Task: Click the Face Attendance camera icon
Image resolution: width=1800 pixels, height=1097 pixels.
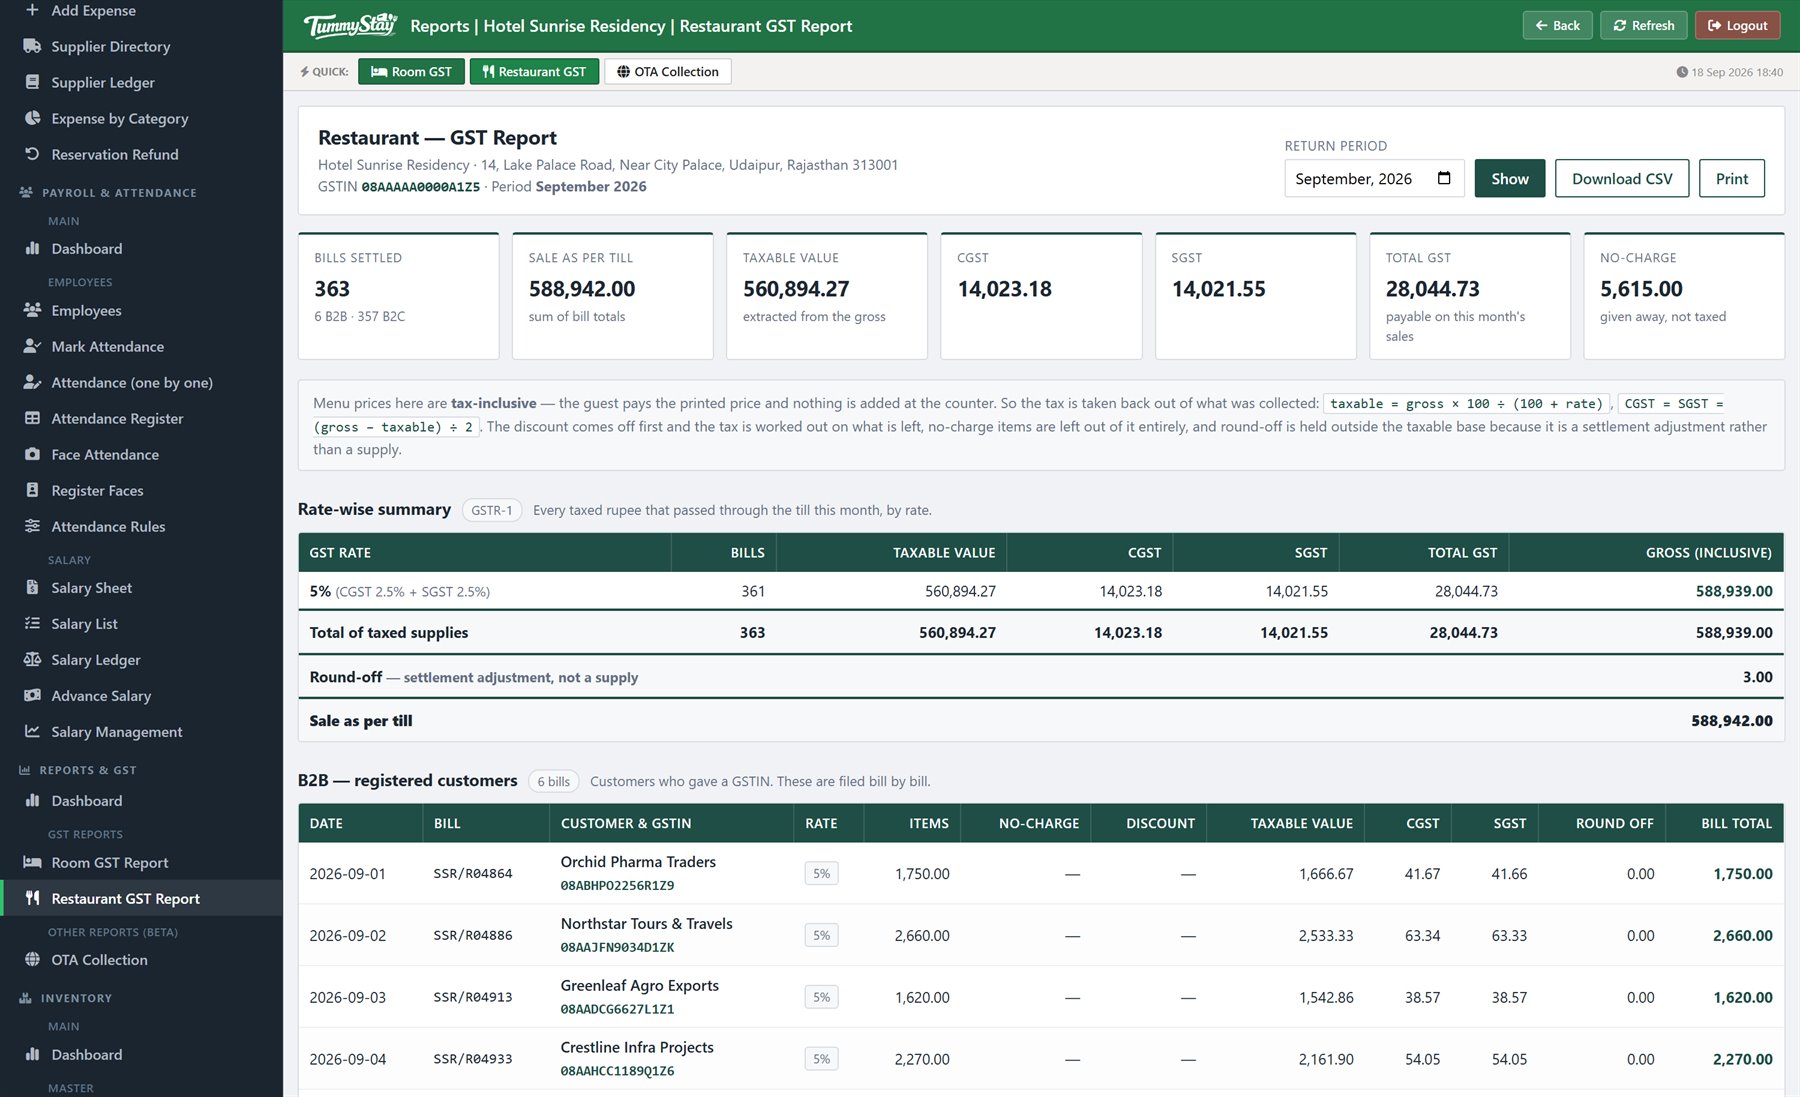Action: pyautogui.click(x=32, y=454)
